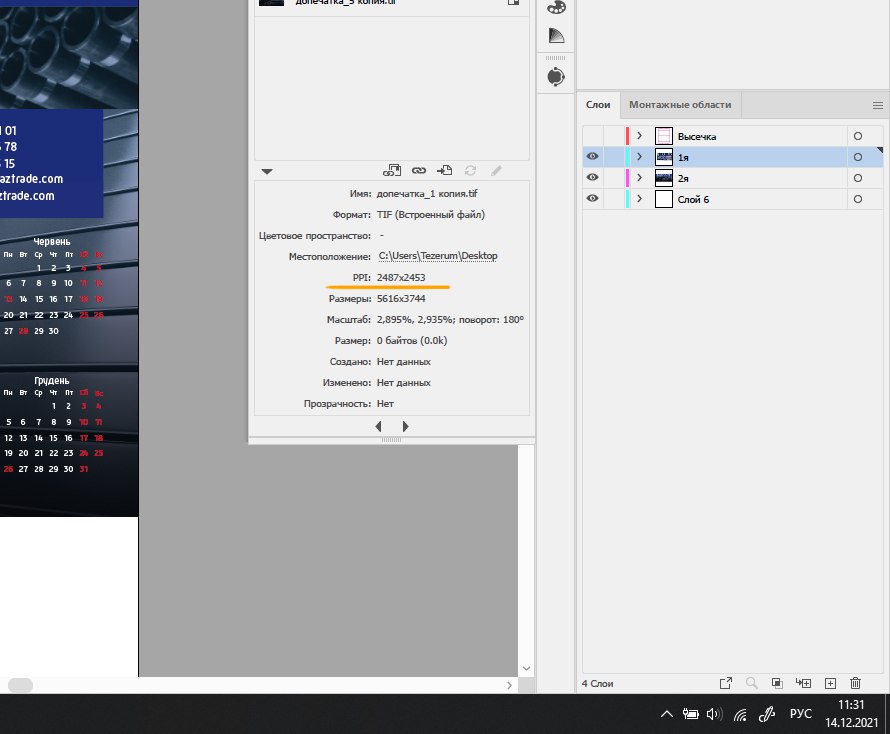The image size is (890, 734).
Task: Click horizontal scrollbar thumb below canvas
Action: pos(20,685)
